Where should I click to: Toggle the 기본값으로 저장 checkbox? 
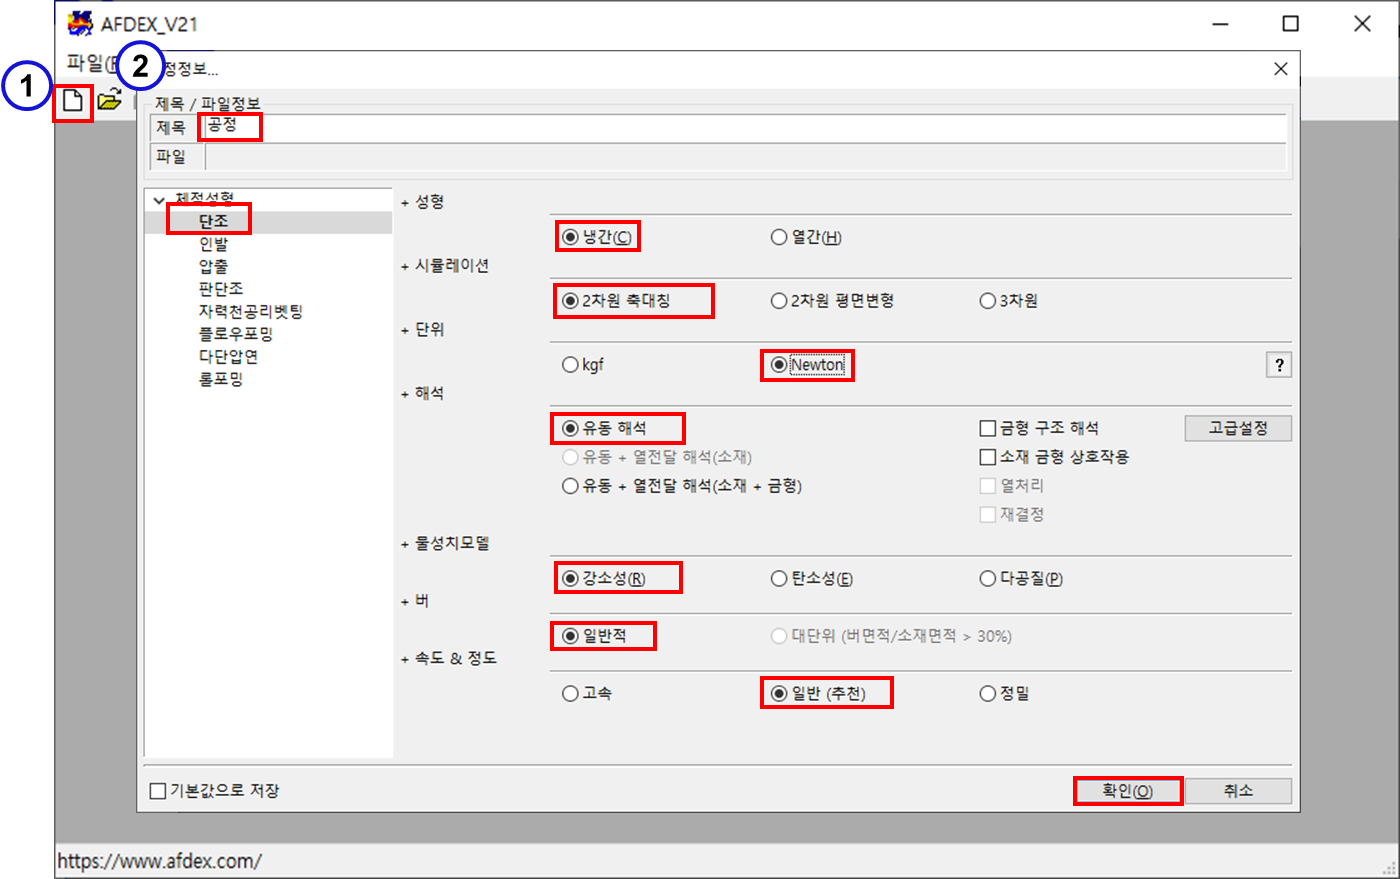click(158, 791)
